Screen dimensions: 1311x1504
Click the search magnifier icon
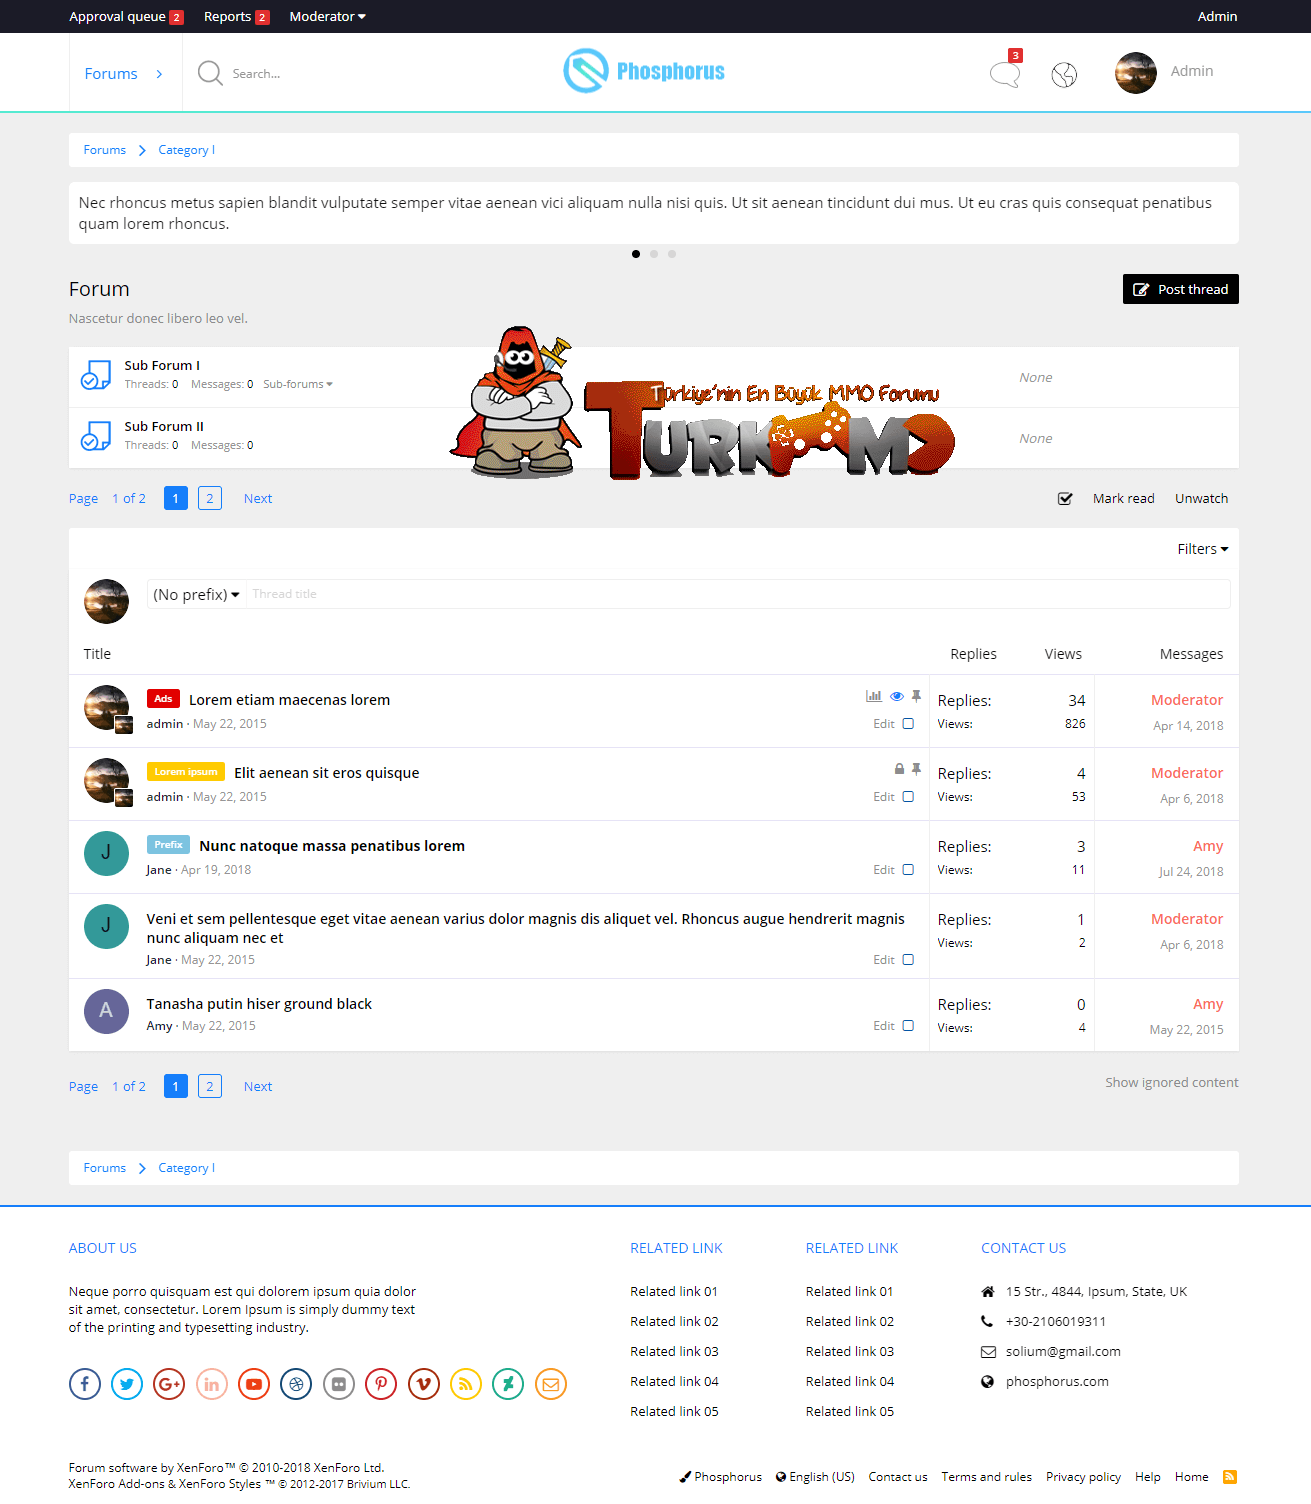coord(210,73)
